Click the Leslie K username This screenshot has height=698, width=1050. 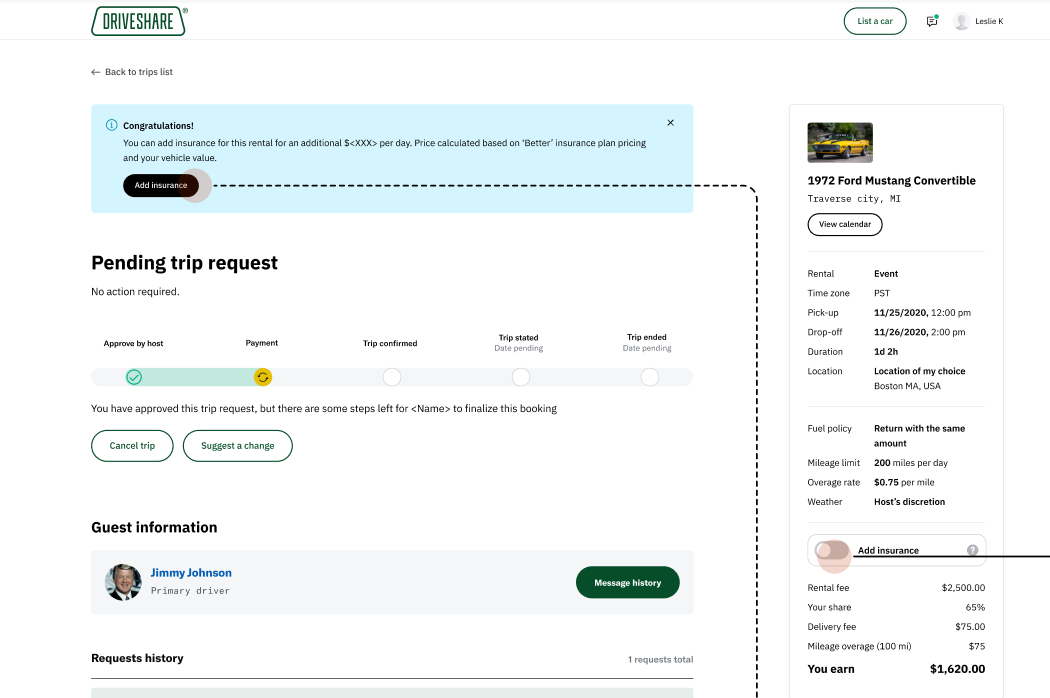point(989,21)
